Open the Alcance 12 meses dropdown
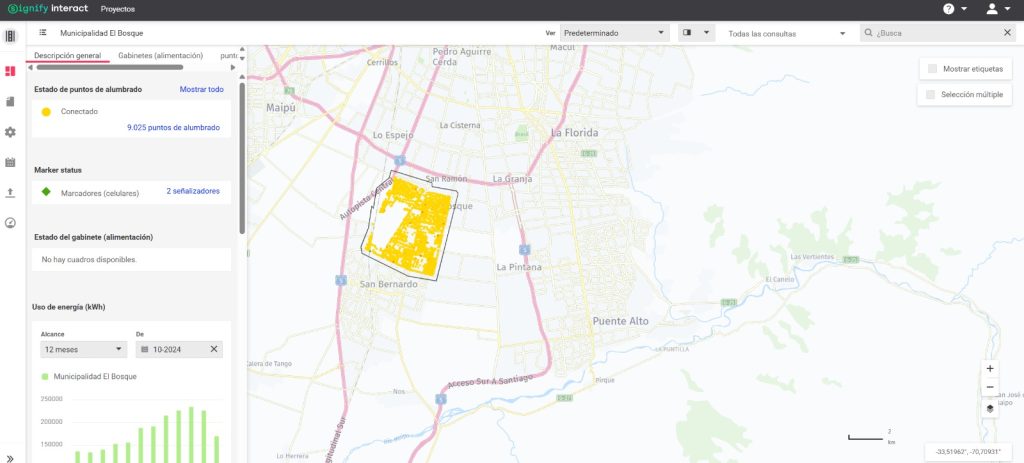Screen dimensions: 1024x463 [x=83, y=349]
